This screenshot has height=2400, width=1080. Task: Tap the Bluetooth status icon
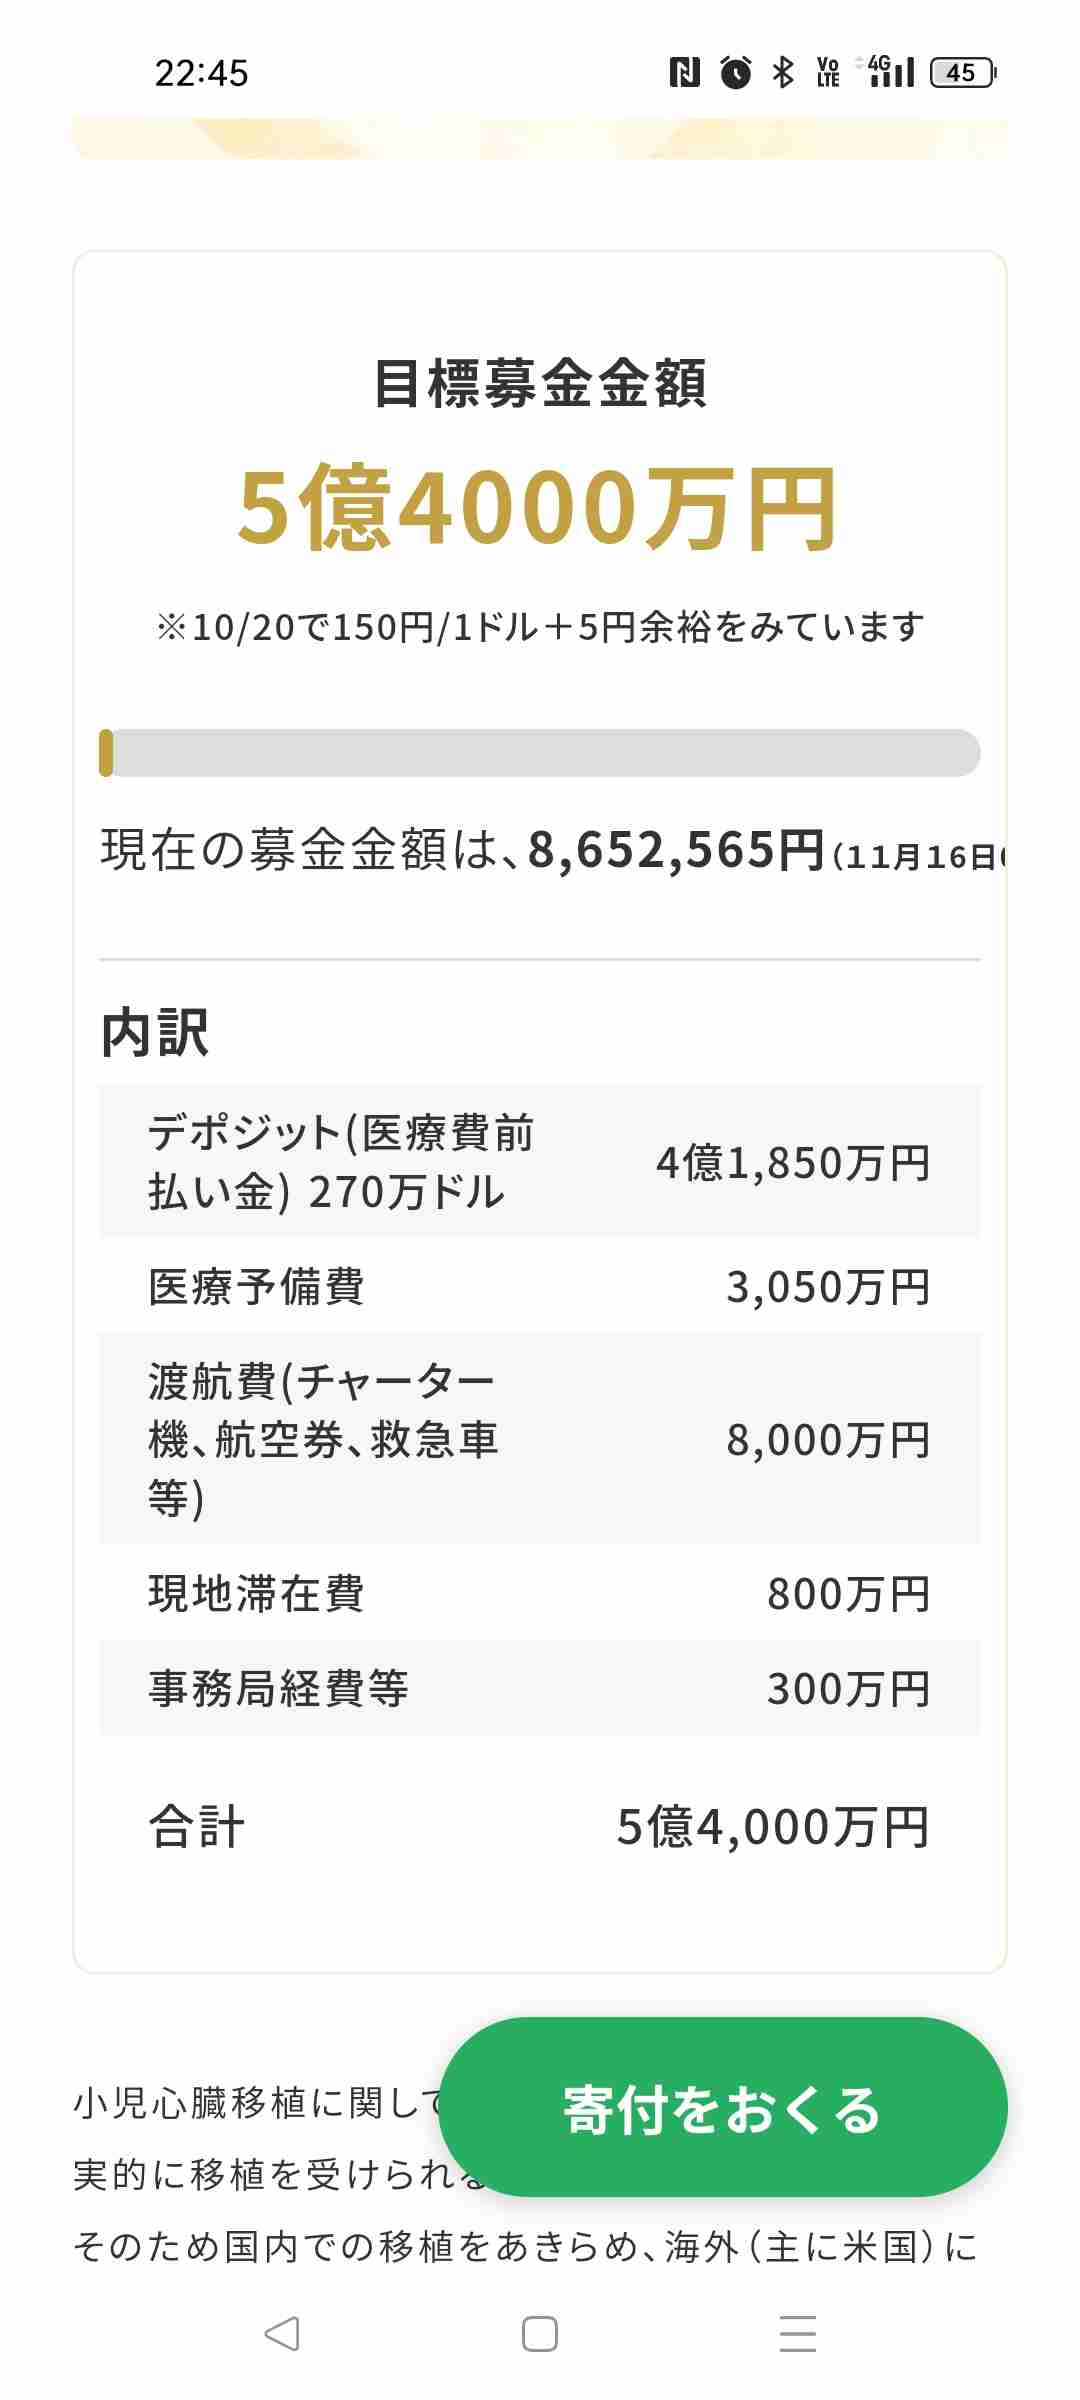click(x=783, y=72)
